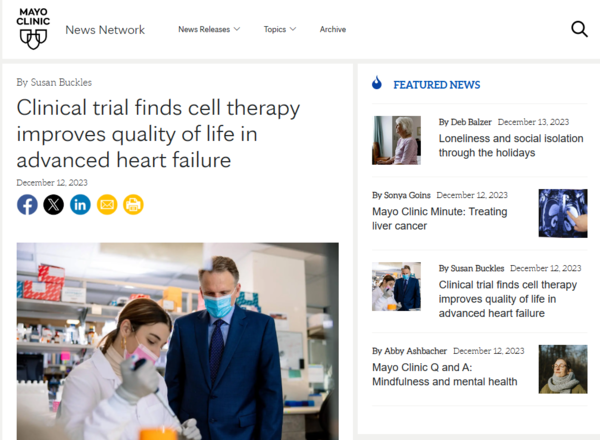600x440 pixels.
Task: Open Mayo Clinic Minute liver cancer article
Action: [x=440, y=218]
